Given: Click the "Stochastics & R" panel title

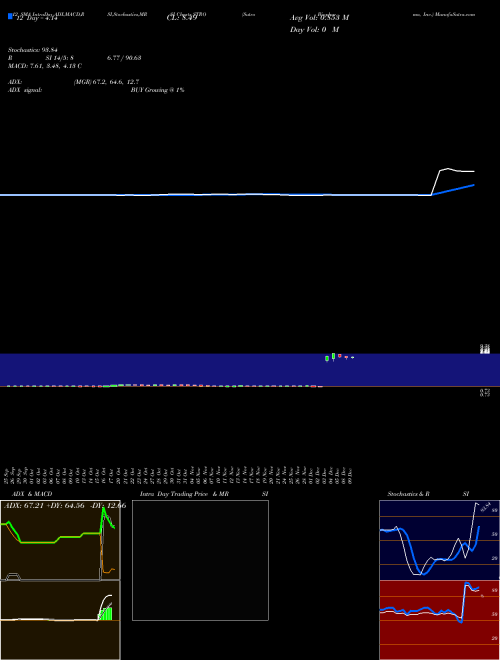Looking at the screenshot, I should point(408,494).
